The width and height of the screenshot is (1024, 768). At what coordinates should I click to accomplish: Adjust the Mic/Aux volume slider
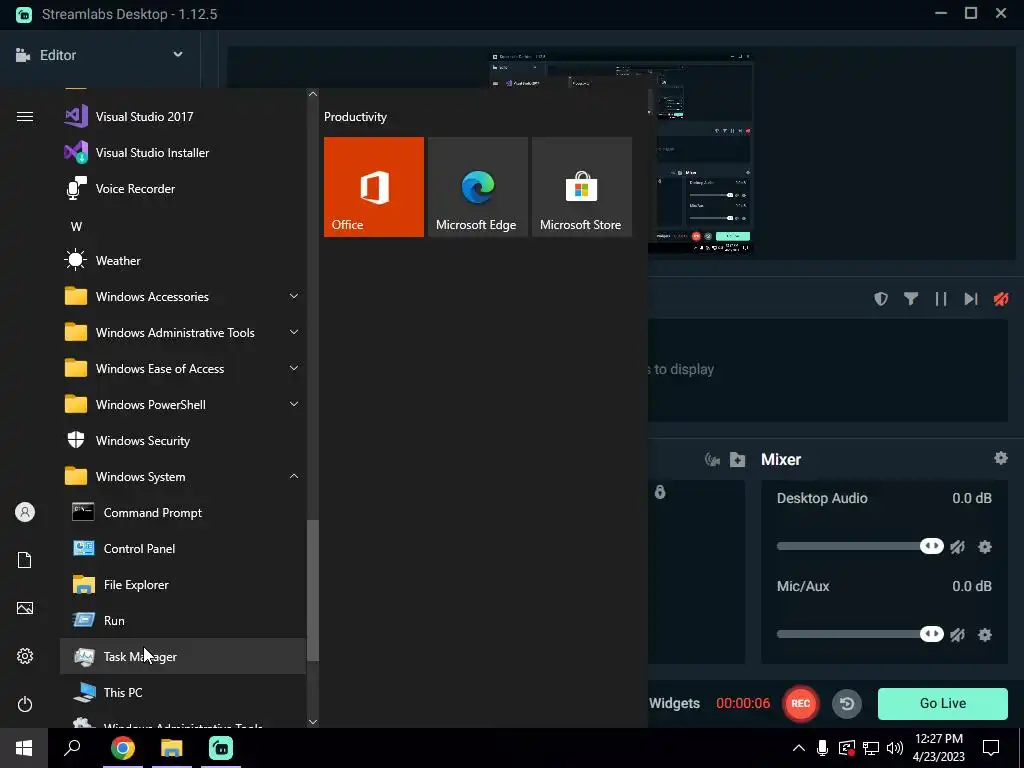(x=859, y=634)
